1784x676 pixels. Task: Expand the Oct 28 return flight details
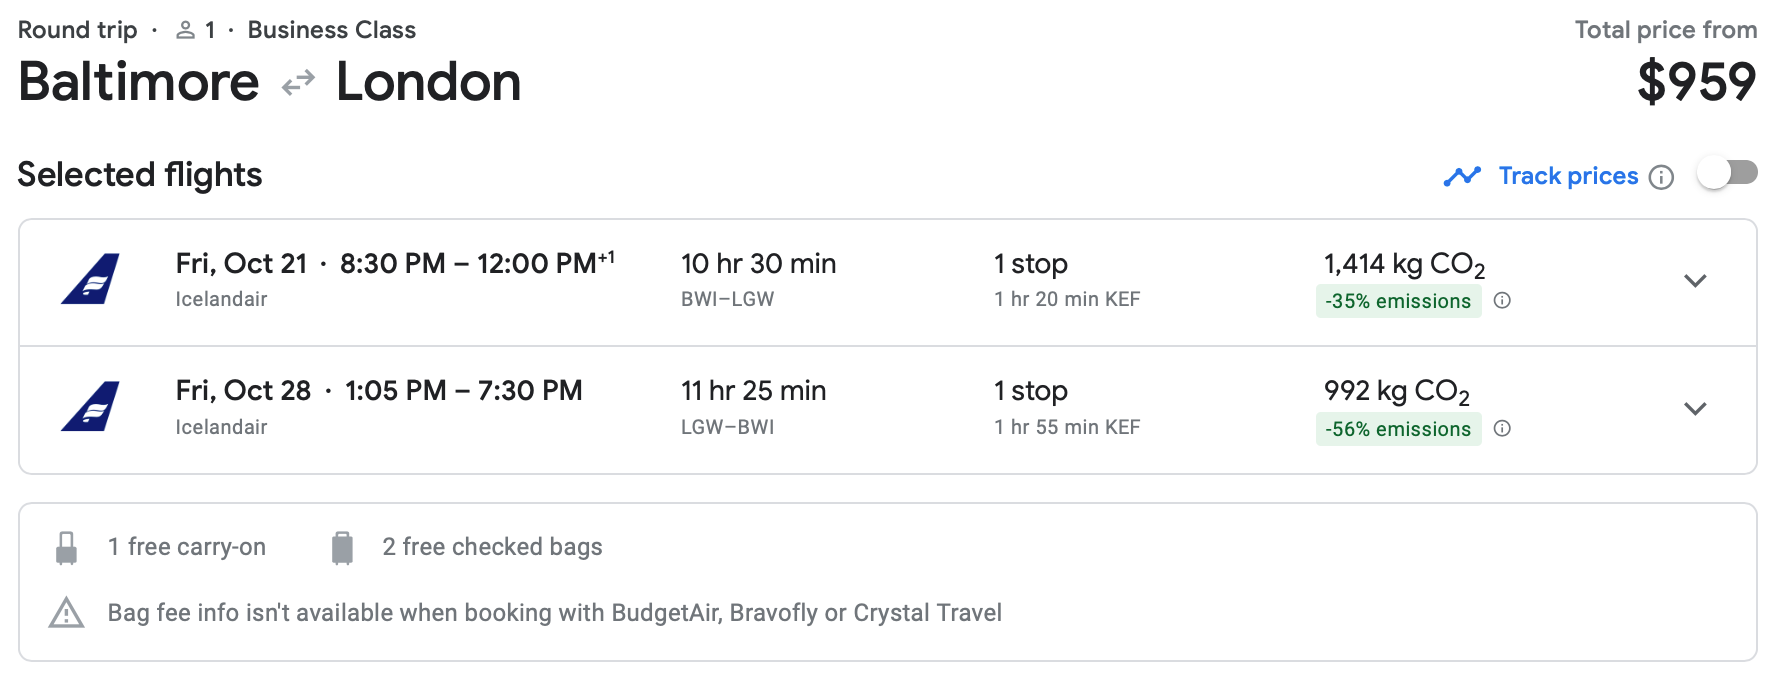1695,409
